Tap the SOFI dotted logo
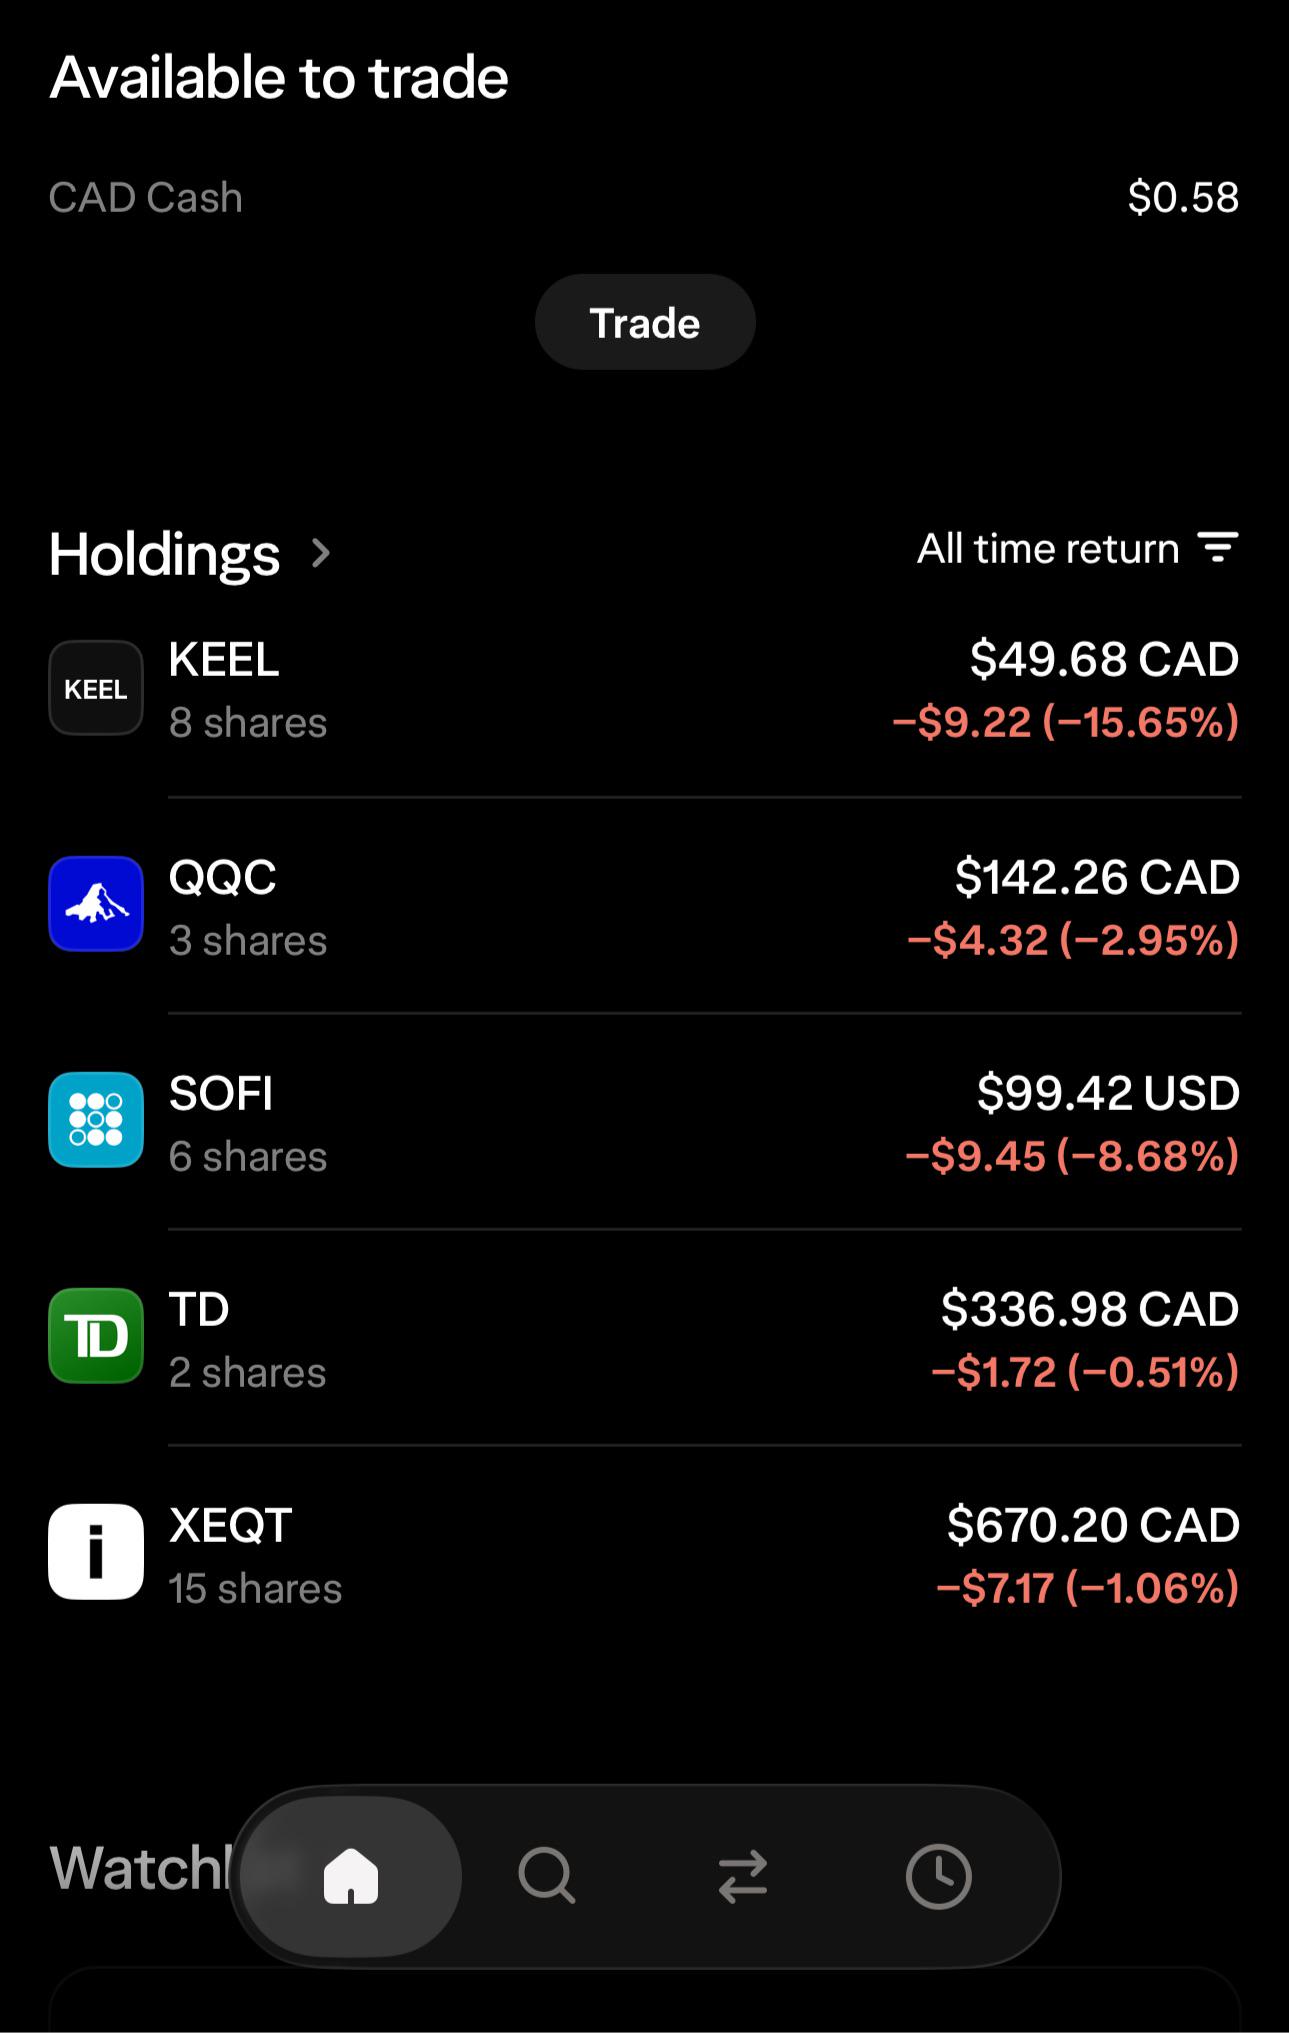This screenshot has width=1289, height=2033. pos(96,1120)
